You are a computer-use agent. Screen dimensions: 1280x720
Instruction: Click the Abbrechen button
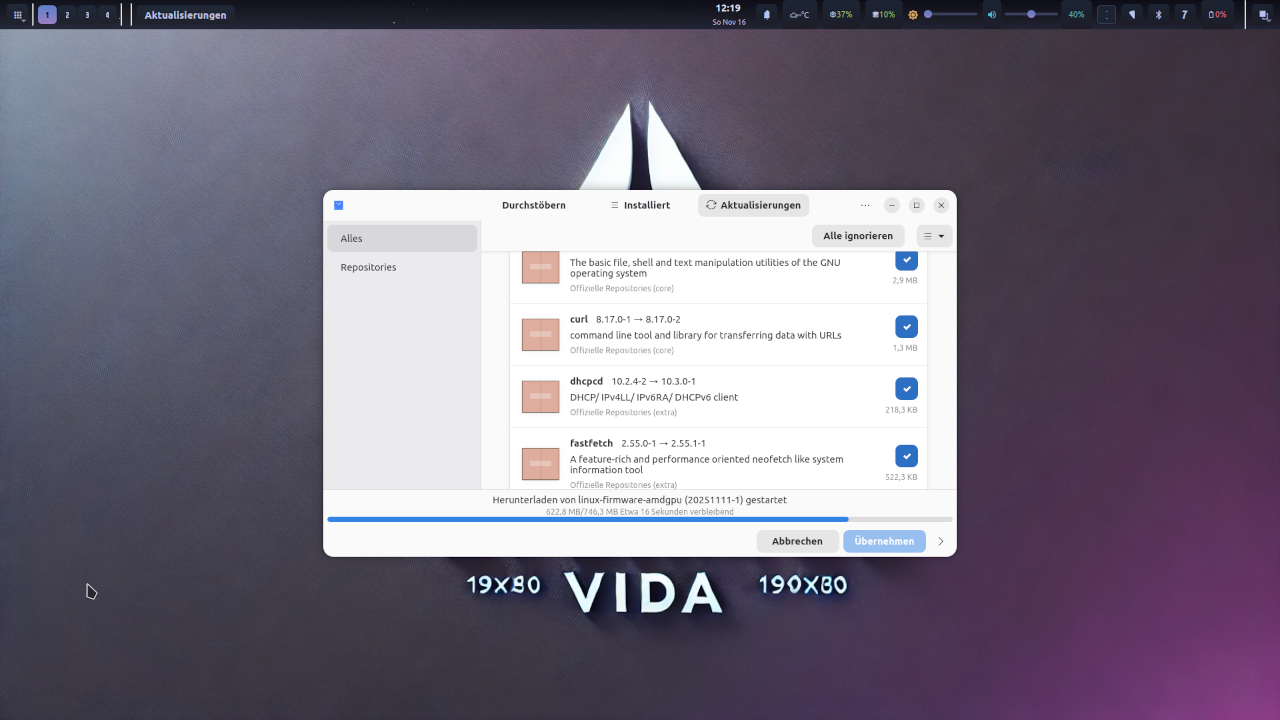(797, 541)
